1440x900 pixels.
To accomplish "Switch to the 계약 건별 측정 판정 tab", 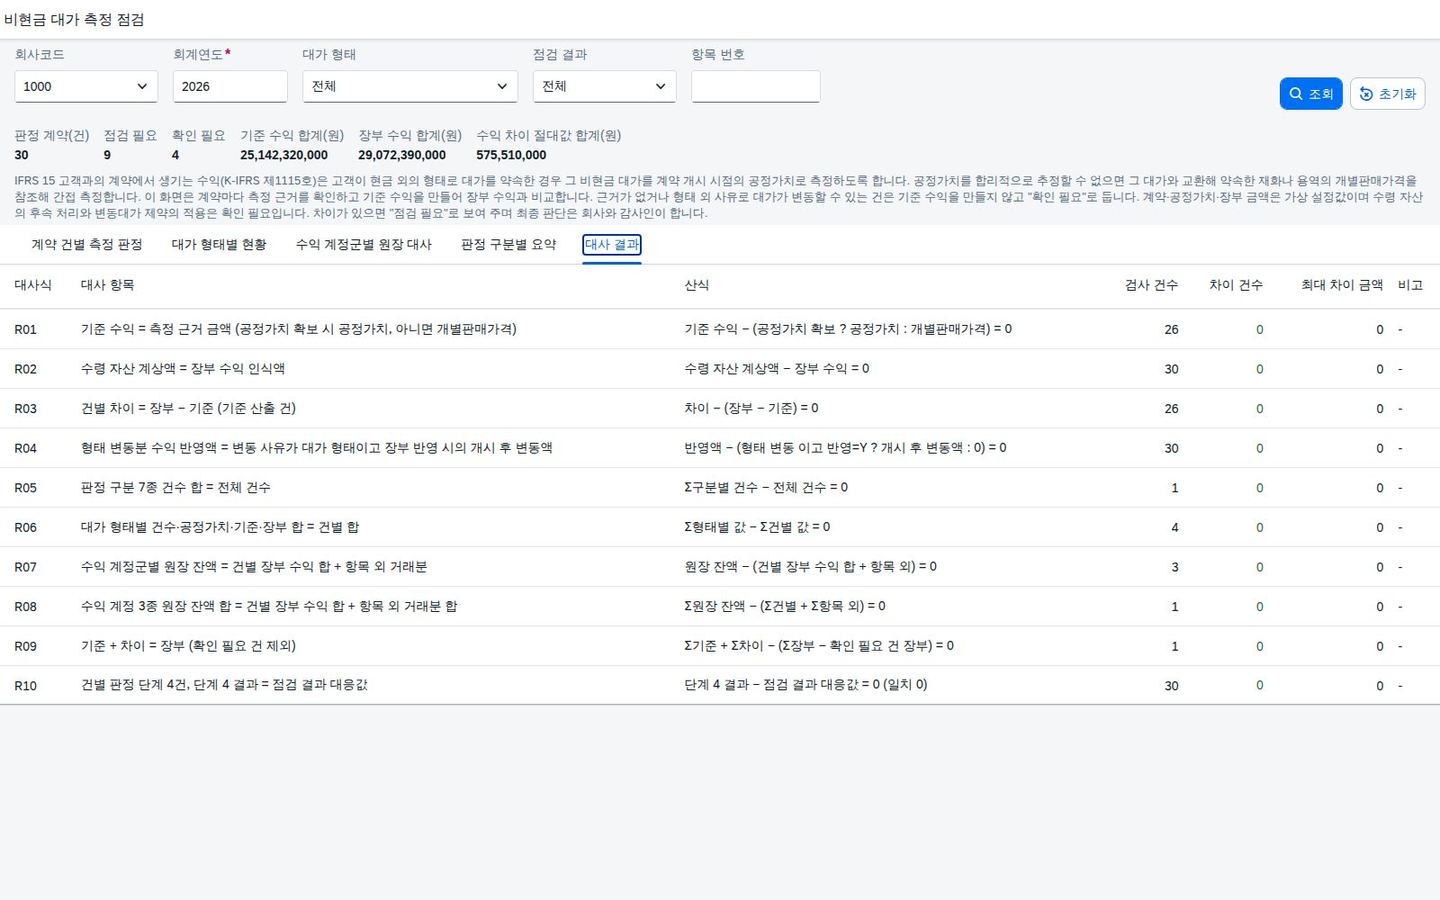I will [87, 244].
